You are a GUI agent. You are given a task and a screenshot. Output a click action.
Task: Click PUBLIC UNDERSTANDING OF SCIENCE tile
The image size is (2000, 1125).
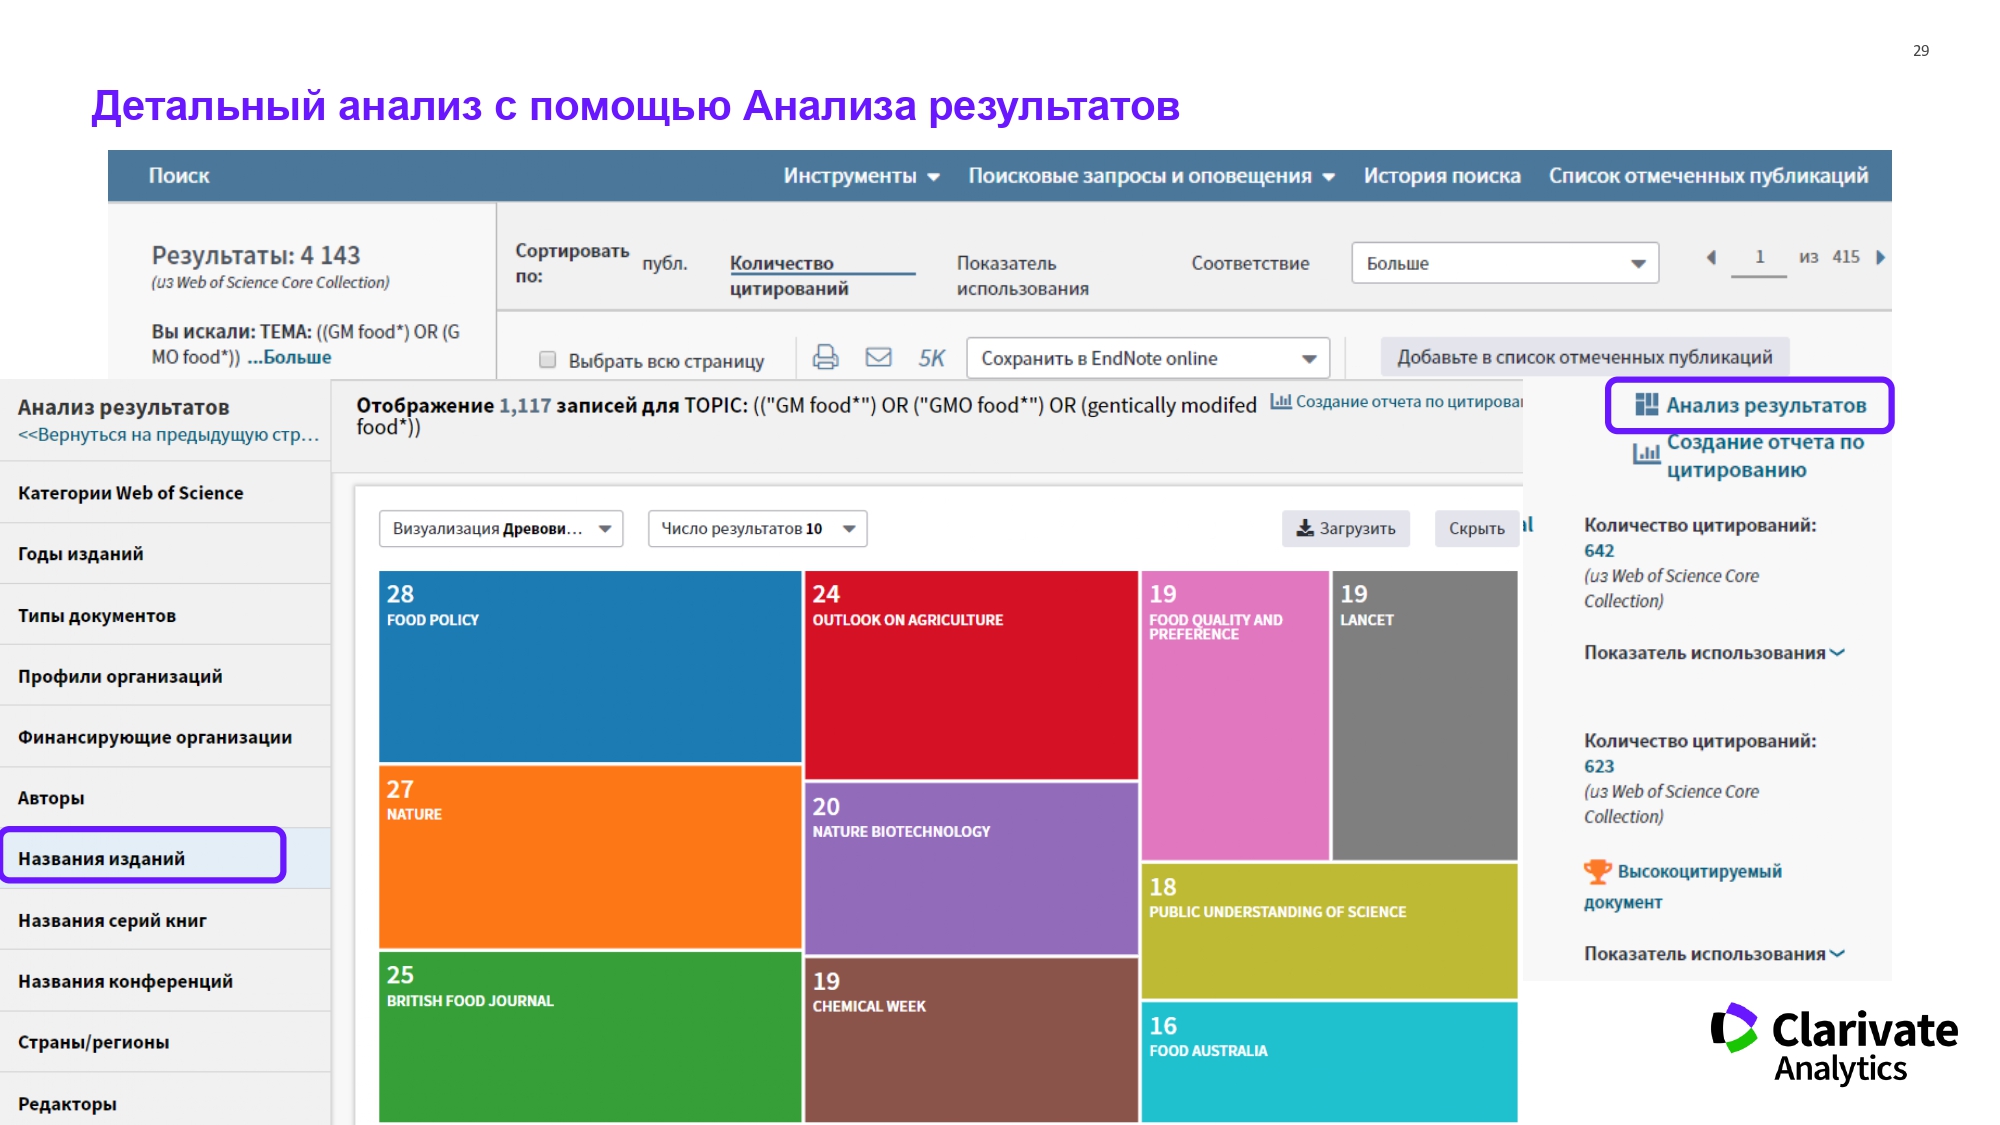(1329, 931)
